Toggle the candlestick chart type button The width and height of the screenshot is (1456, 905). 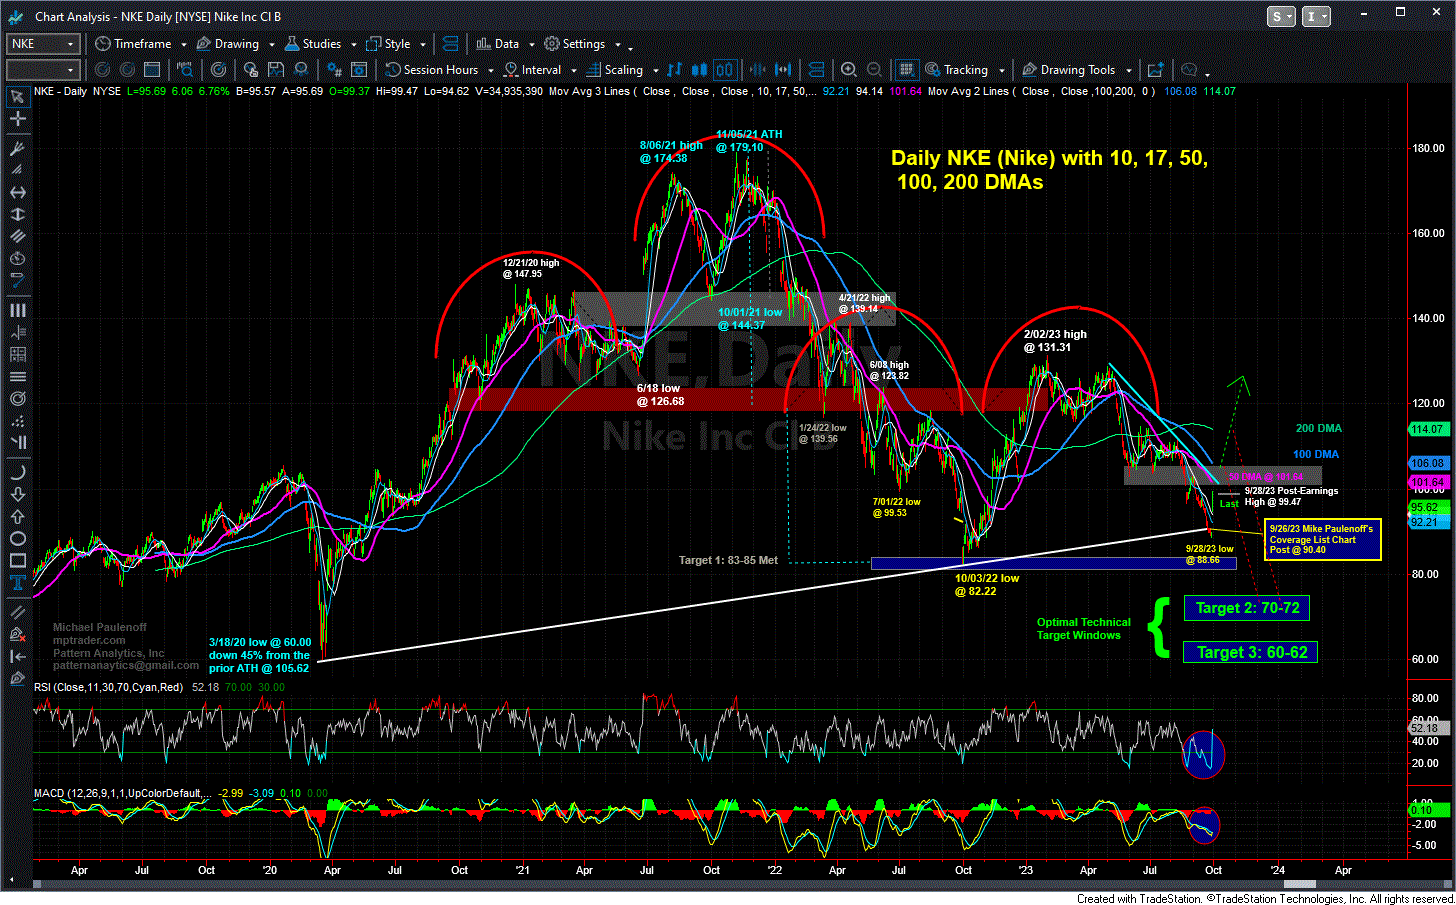point(700,69)
